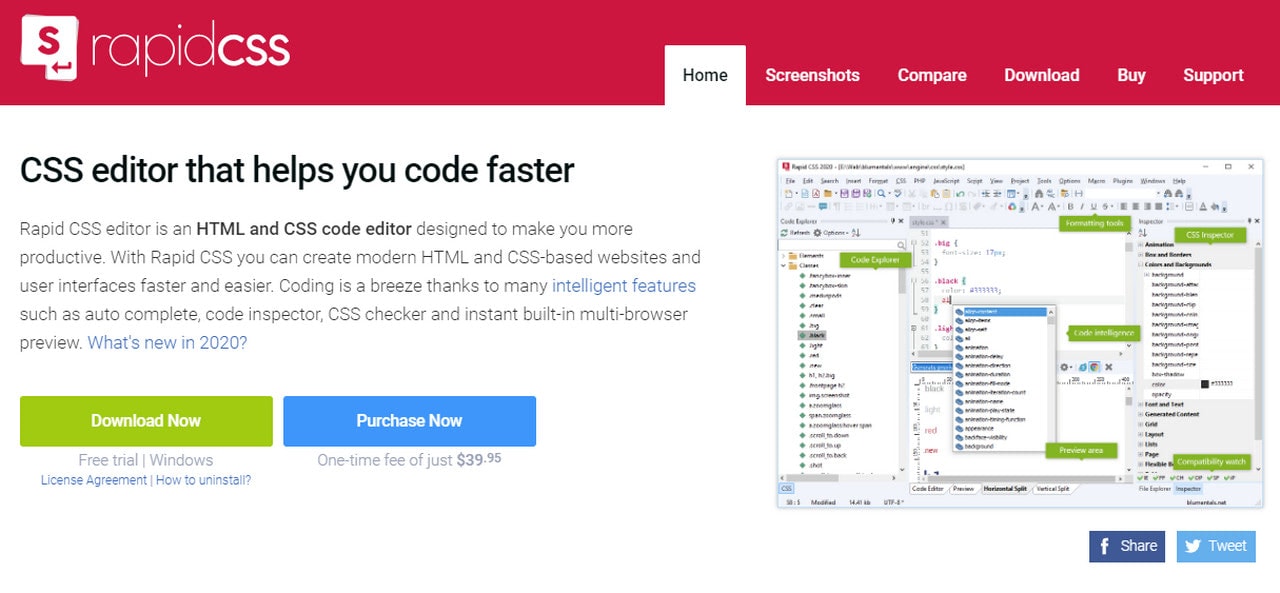Open the Compare menu item
1280x593 pixels.
[932, 75]
